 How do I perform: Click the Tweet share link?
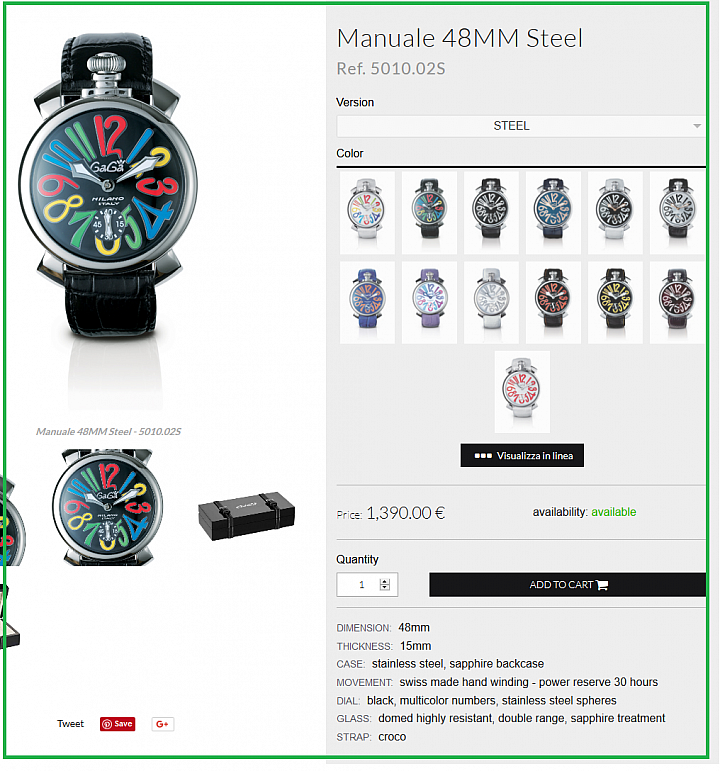point(70,724)
